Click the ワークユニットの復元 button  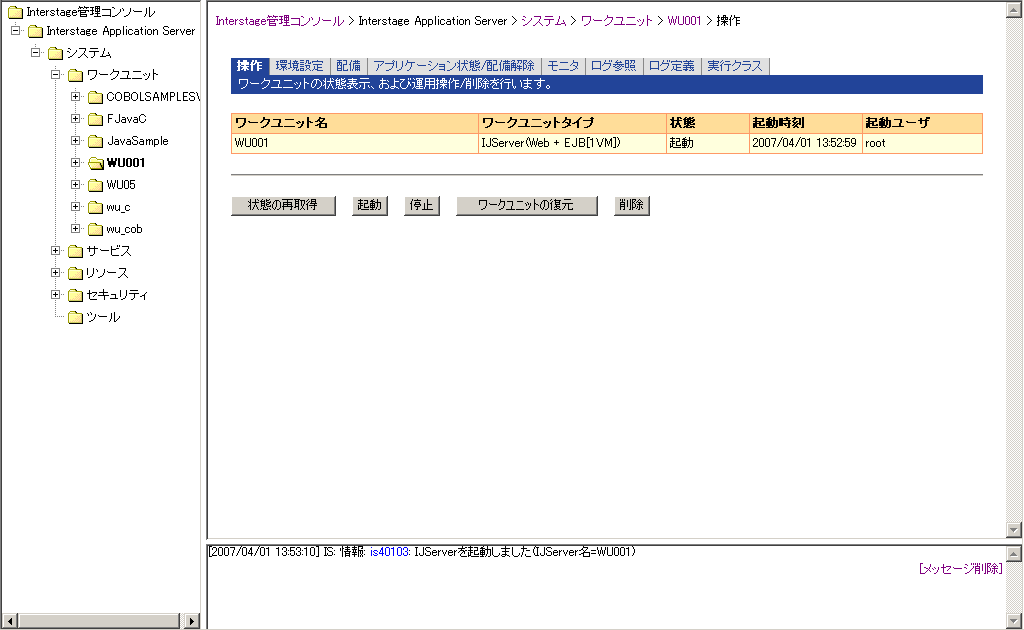coord(526,206)
